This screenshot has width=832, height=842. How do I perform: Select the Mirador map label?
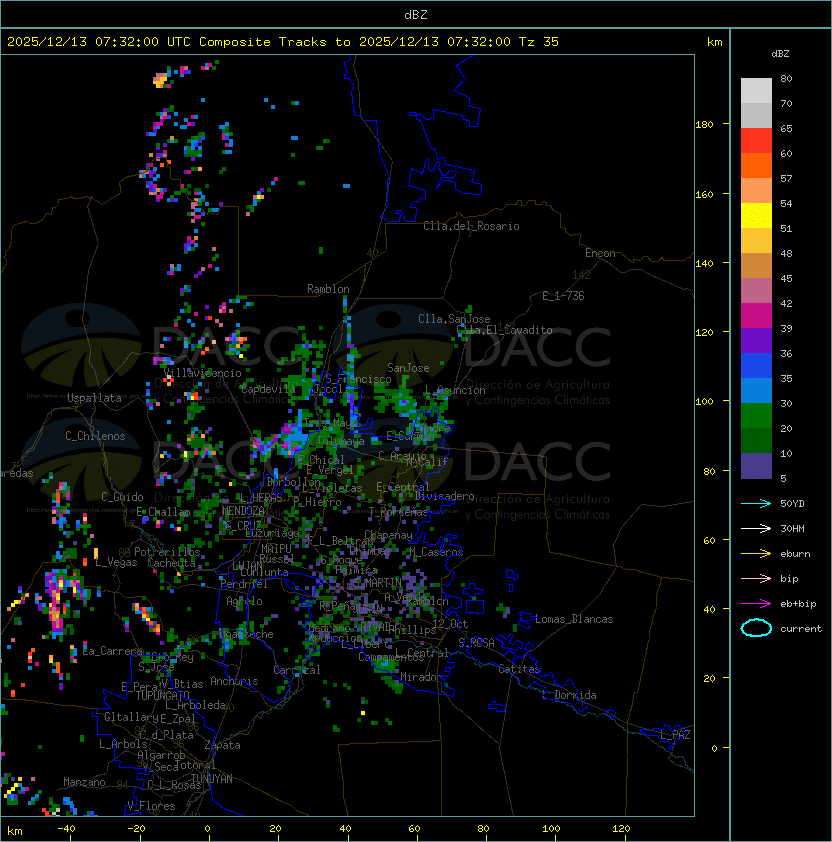point(422,677)
